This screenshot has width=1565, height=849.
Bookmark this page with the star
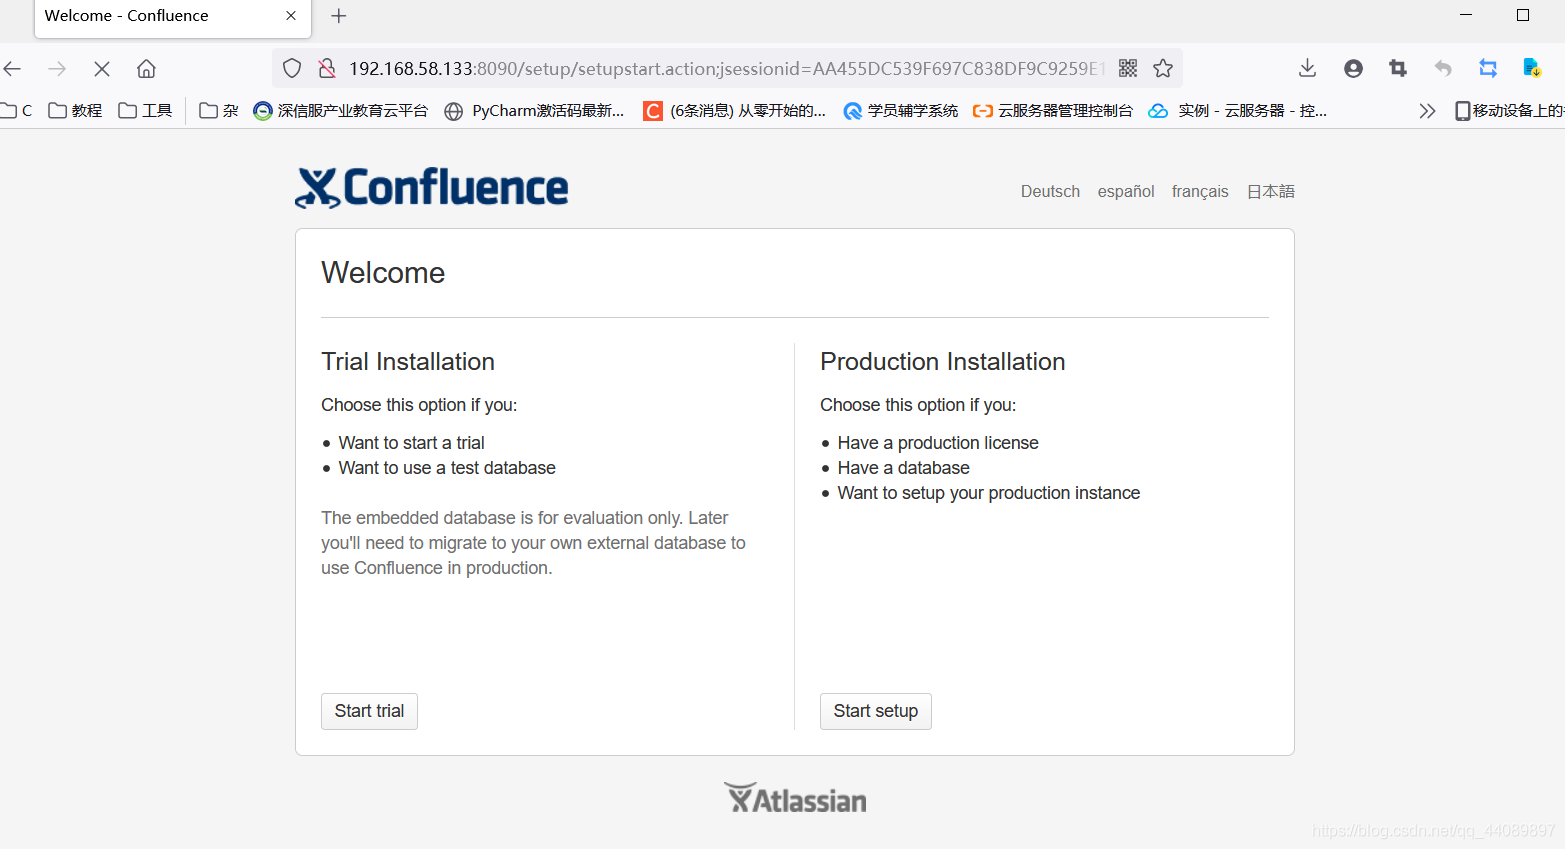click(x=1163, y=68)
